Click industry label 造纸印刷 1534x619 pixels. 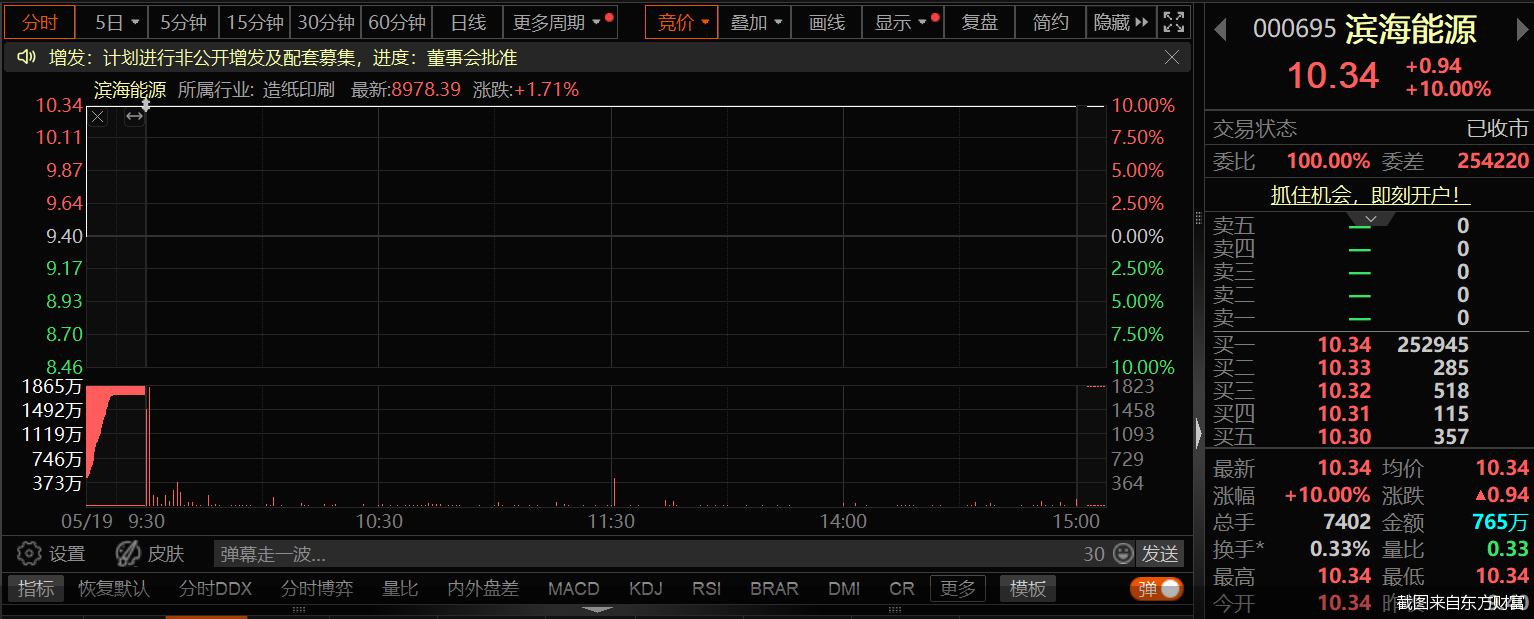[299, 89]
